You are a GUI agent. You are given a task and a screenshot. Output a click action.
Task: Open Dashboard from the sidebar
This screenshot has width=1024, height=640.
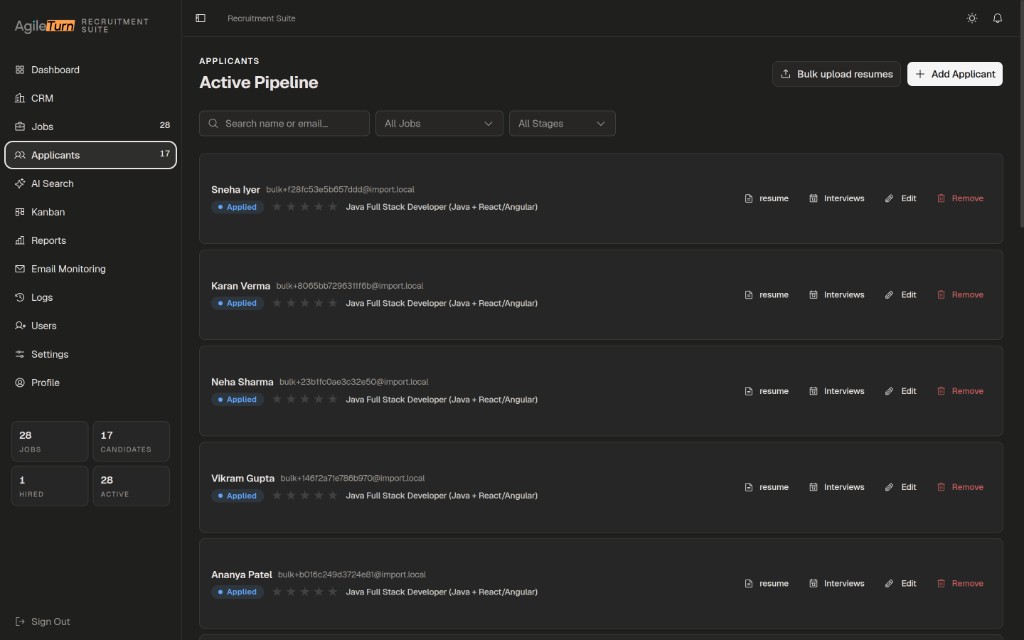tap(90, 70)
